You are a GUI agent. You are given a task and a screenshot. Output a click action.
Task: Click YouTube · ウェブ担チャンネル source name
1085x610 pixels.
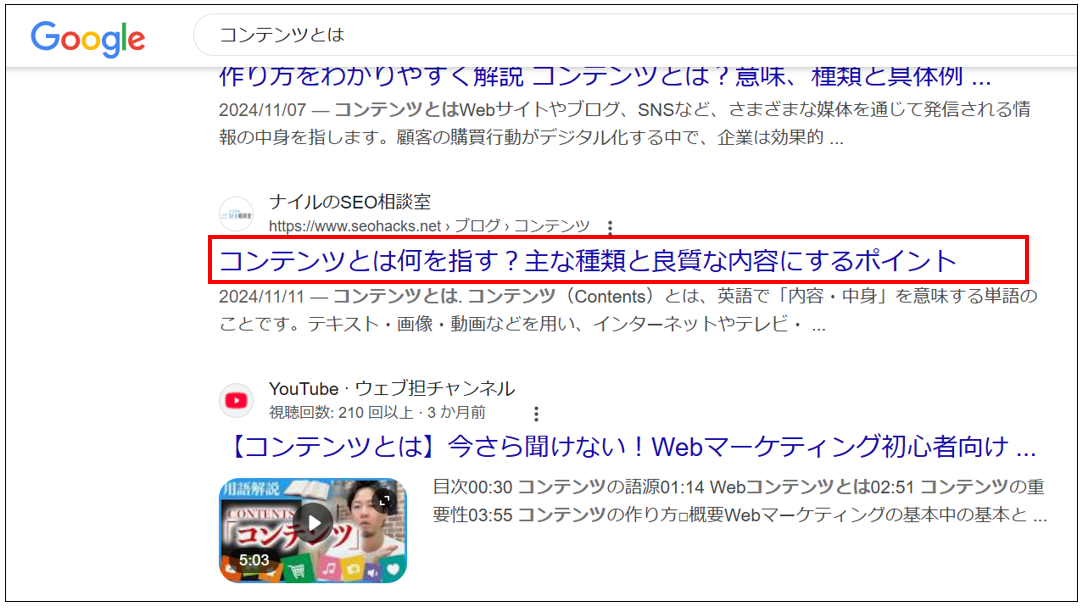coord(392,389)
